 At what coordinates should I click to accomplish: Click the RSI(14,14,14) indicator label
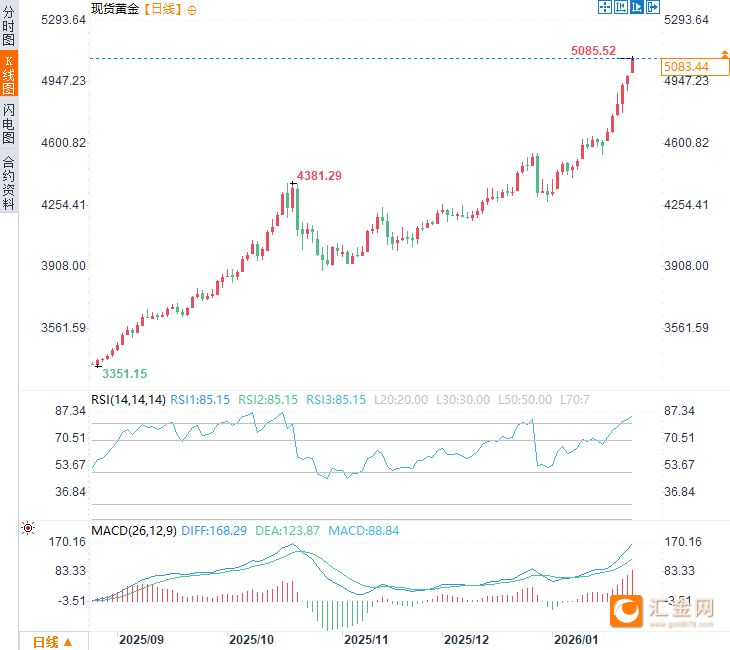click(x=128, y=399)
